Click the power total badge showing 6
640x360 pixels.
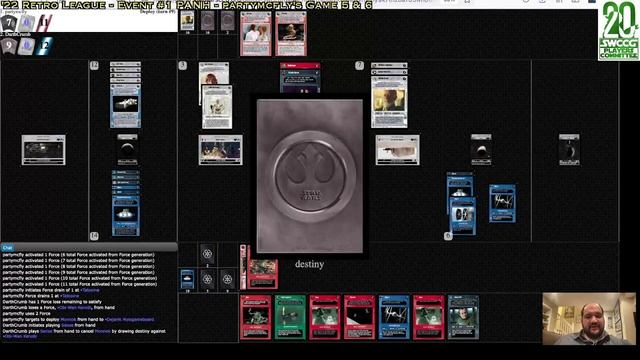(448, 236)
